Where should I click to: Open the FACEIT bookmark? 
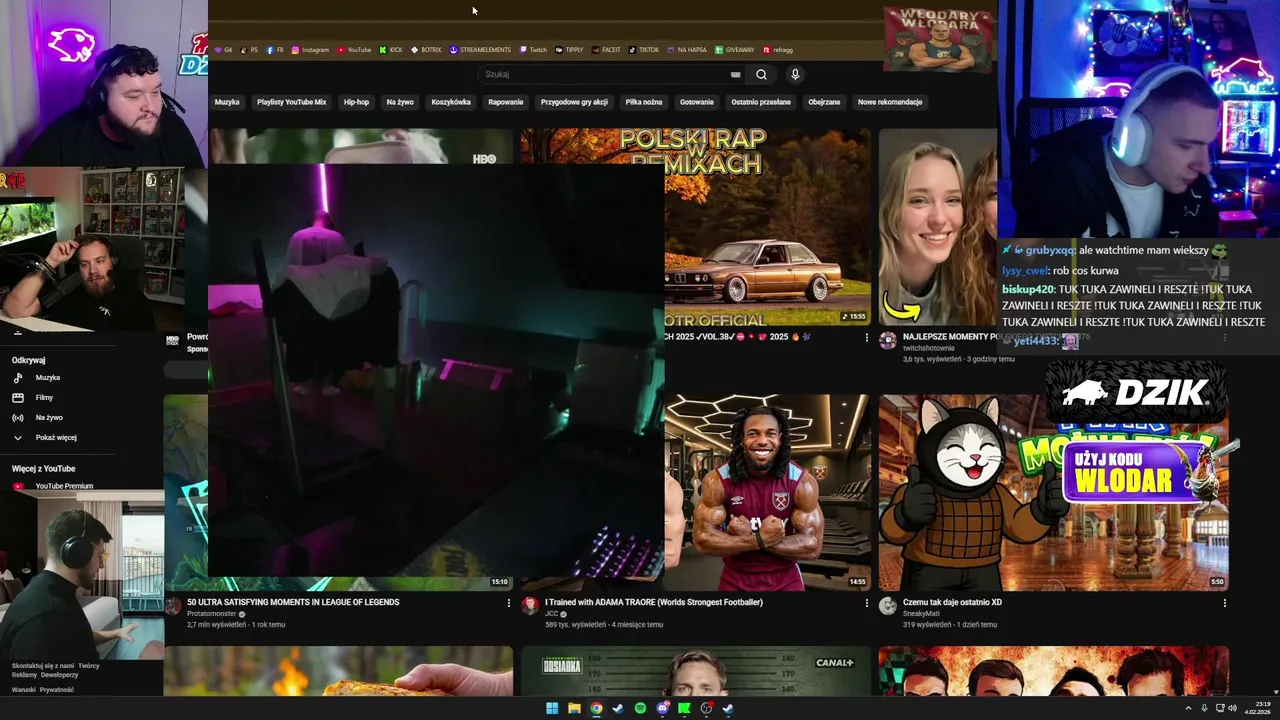606,49
